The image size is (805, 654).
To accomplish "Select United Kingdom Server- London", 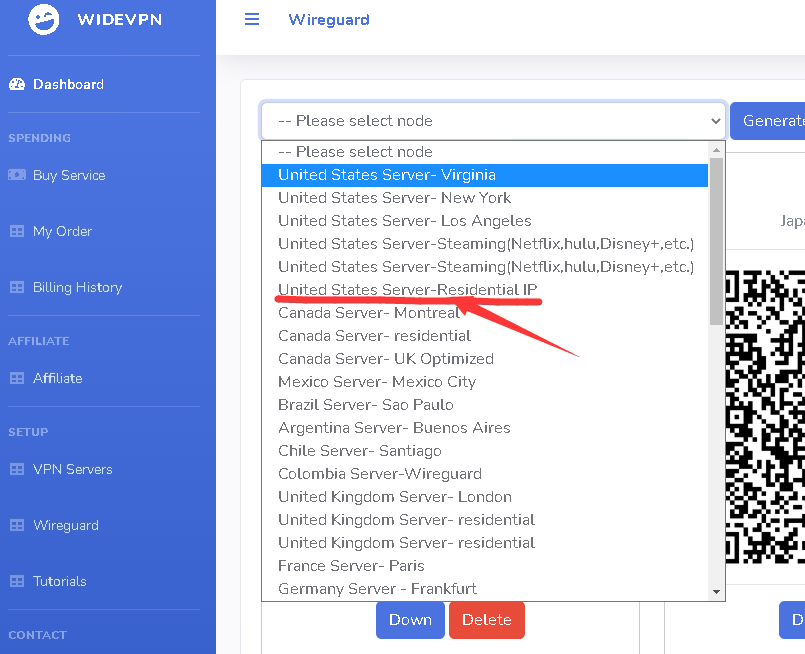I will (x=485, y=497).
